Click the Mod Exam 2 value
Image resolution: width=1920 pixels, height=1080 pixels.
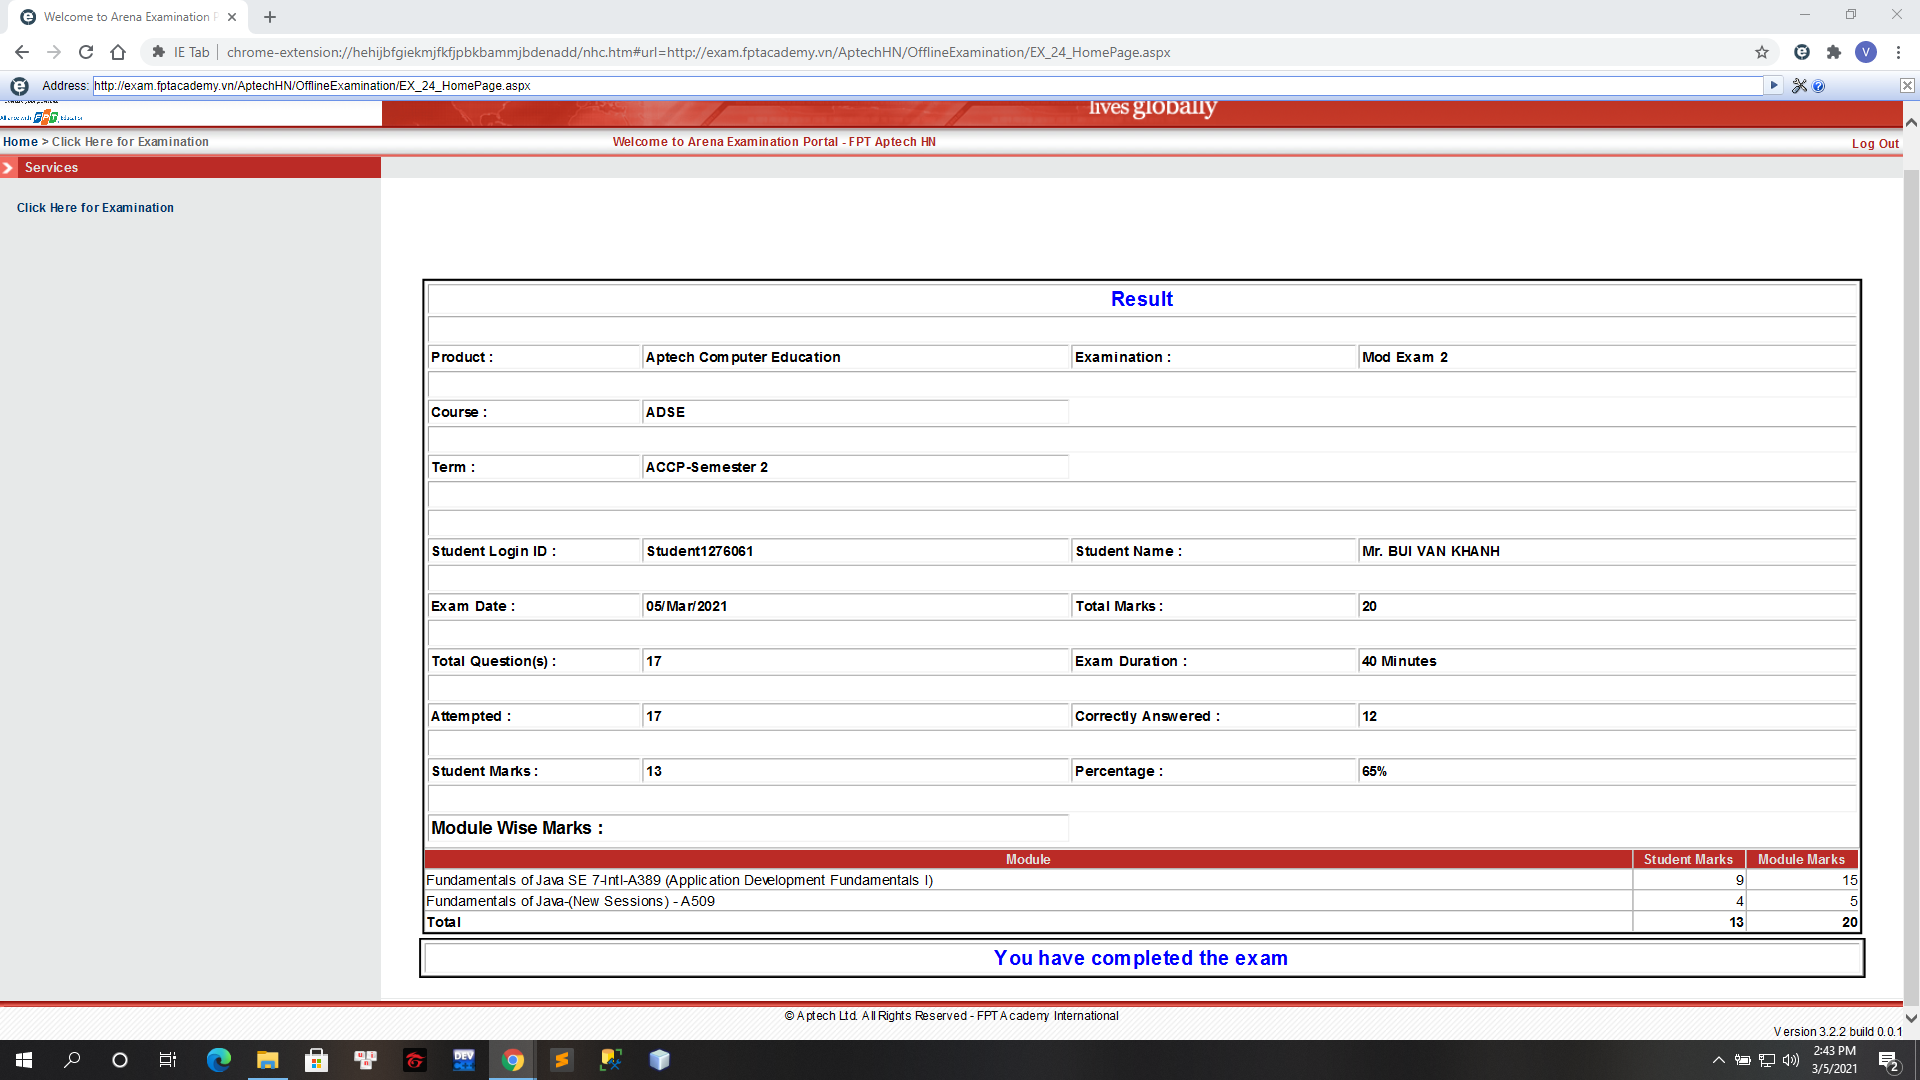[x=1404, y=357]
